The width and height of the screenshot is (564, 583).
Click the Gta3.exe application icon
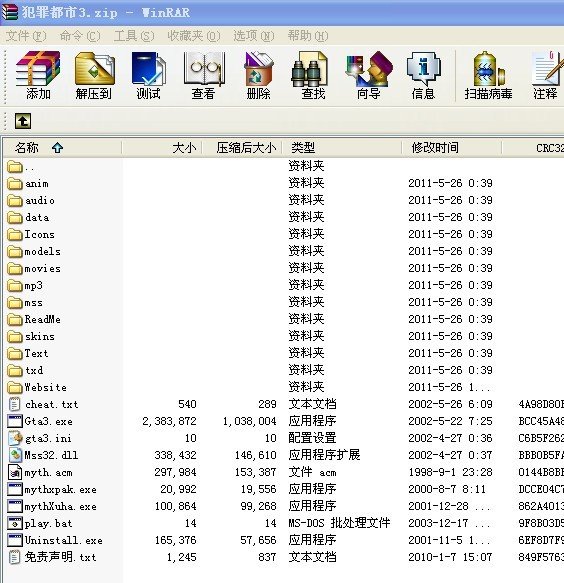click(x=15, y=421)
